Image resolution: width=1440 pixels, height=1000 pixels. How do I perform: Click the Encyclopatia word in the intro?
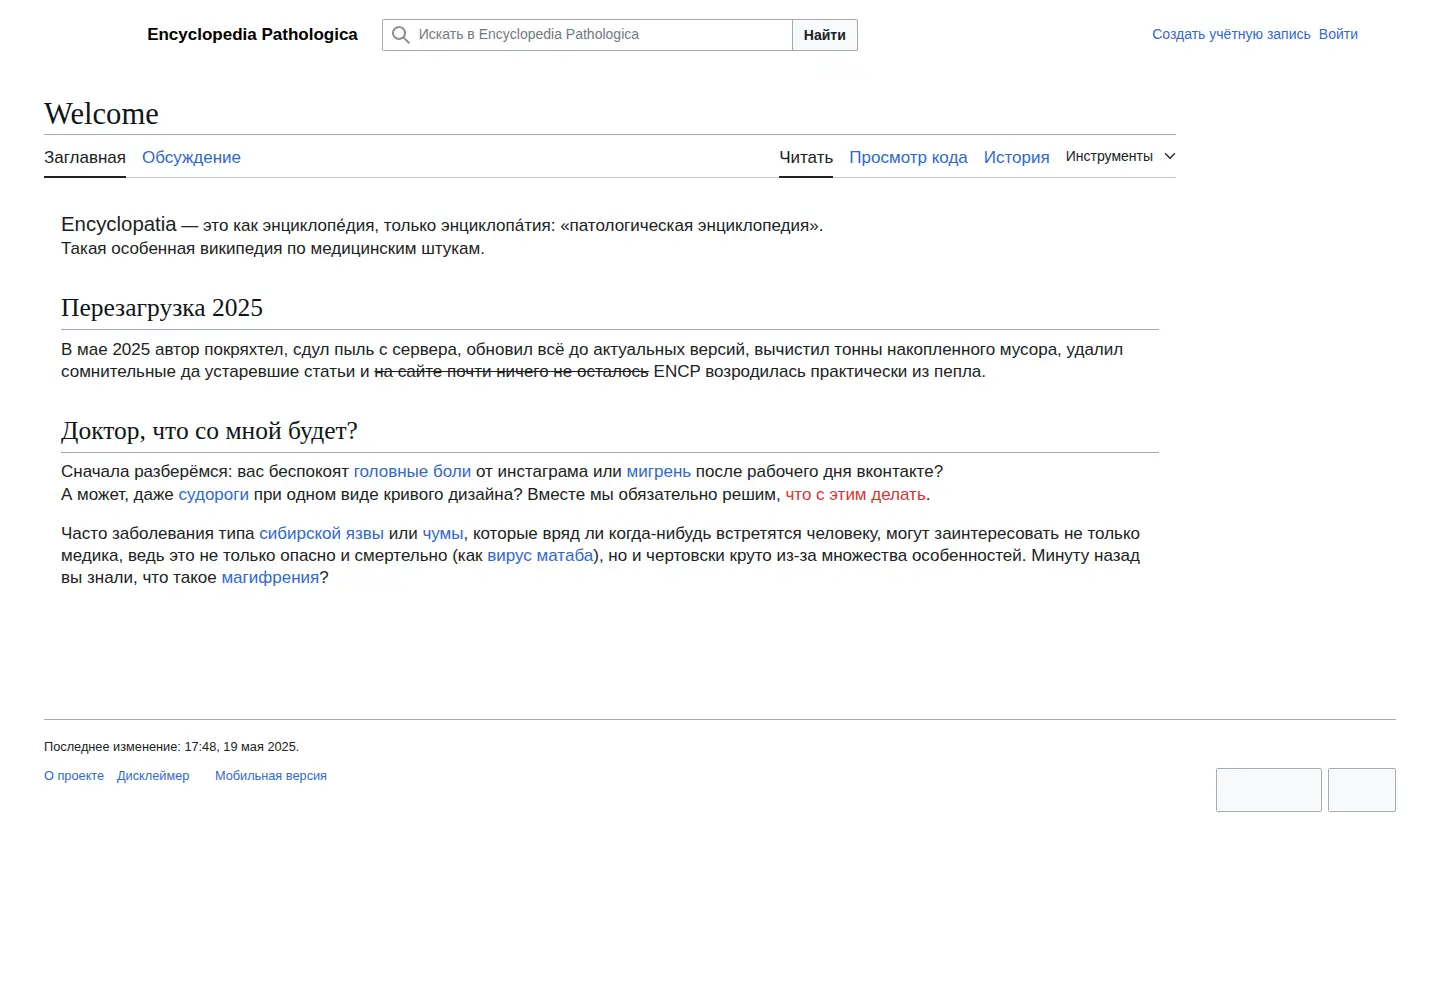click(x=119, y=224)
